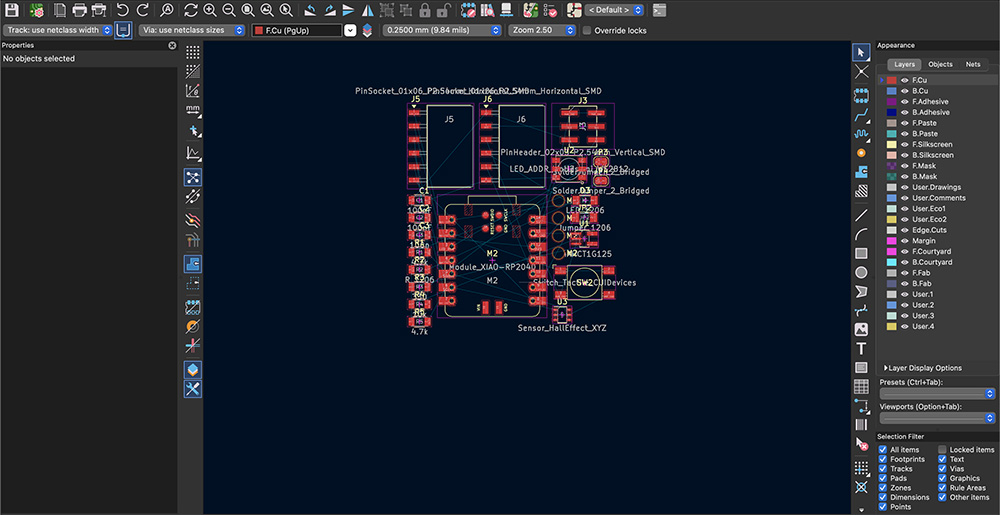Screen dimensions: 1000x515
Task: Open the grid size dropdown 0.2500 mm
Action: click(x=442, y=30)
